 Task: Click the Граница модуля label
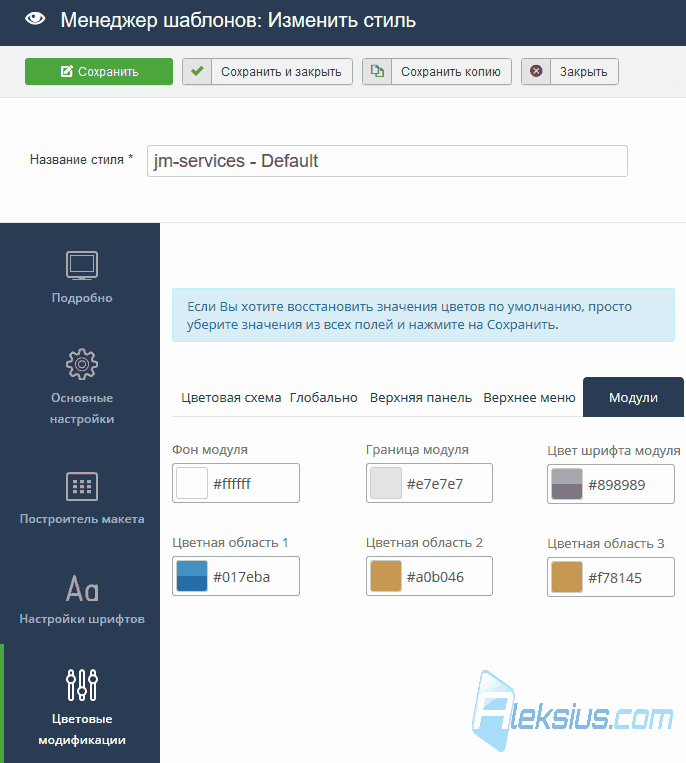click(x=417, y=450)
